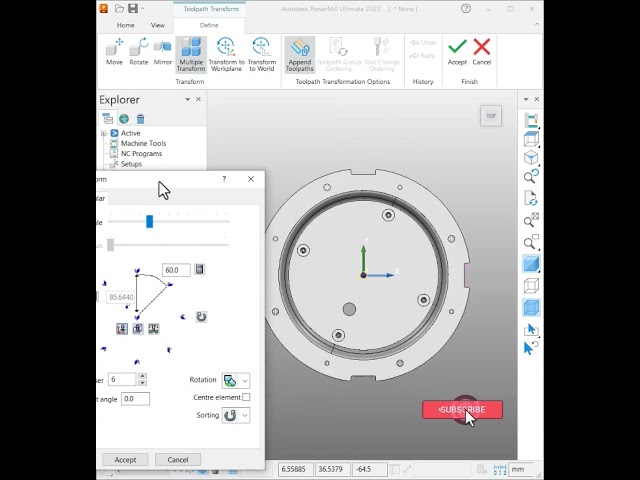Click the number field showing 6

pos(122,379)
